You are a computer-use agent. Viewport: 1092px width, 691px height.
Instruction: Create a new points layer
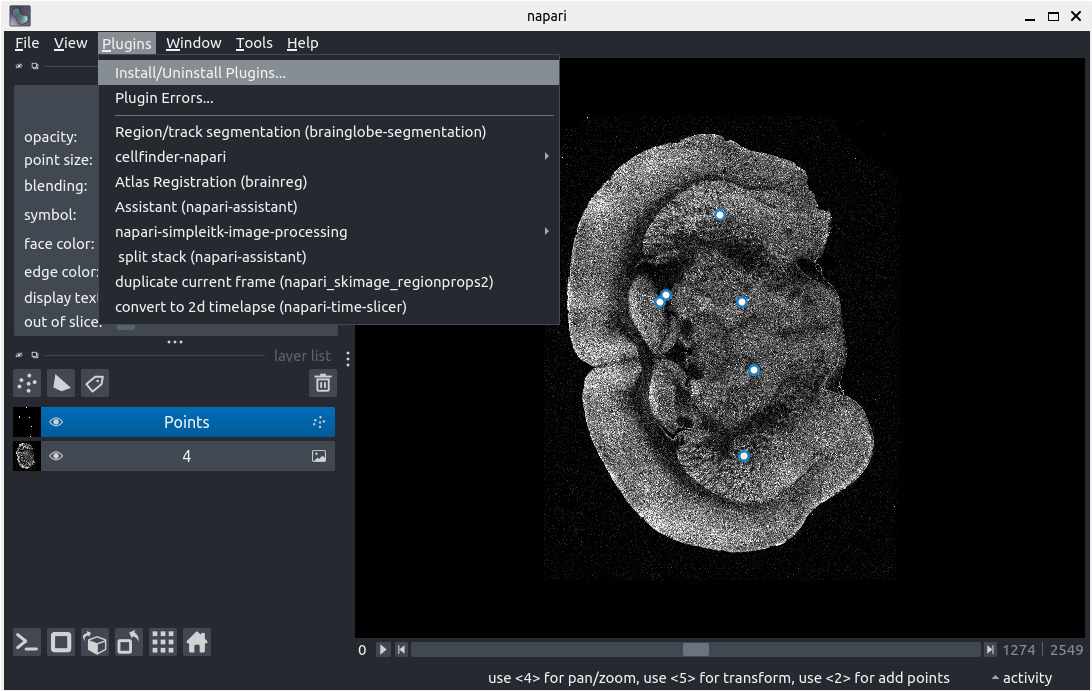tap(28, 383)
